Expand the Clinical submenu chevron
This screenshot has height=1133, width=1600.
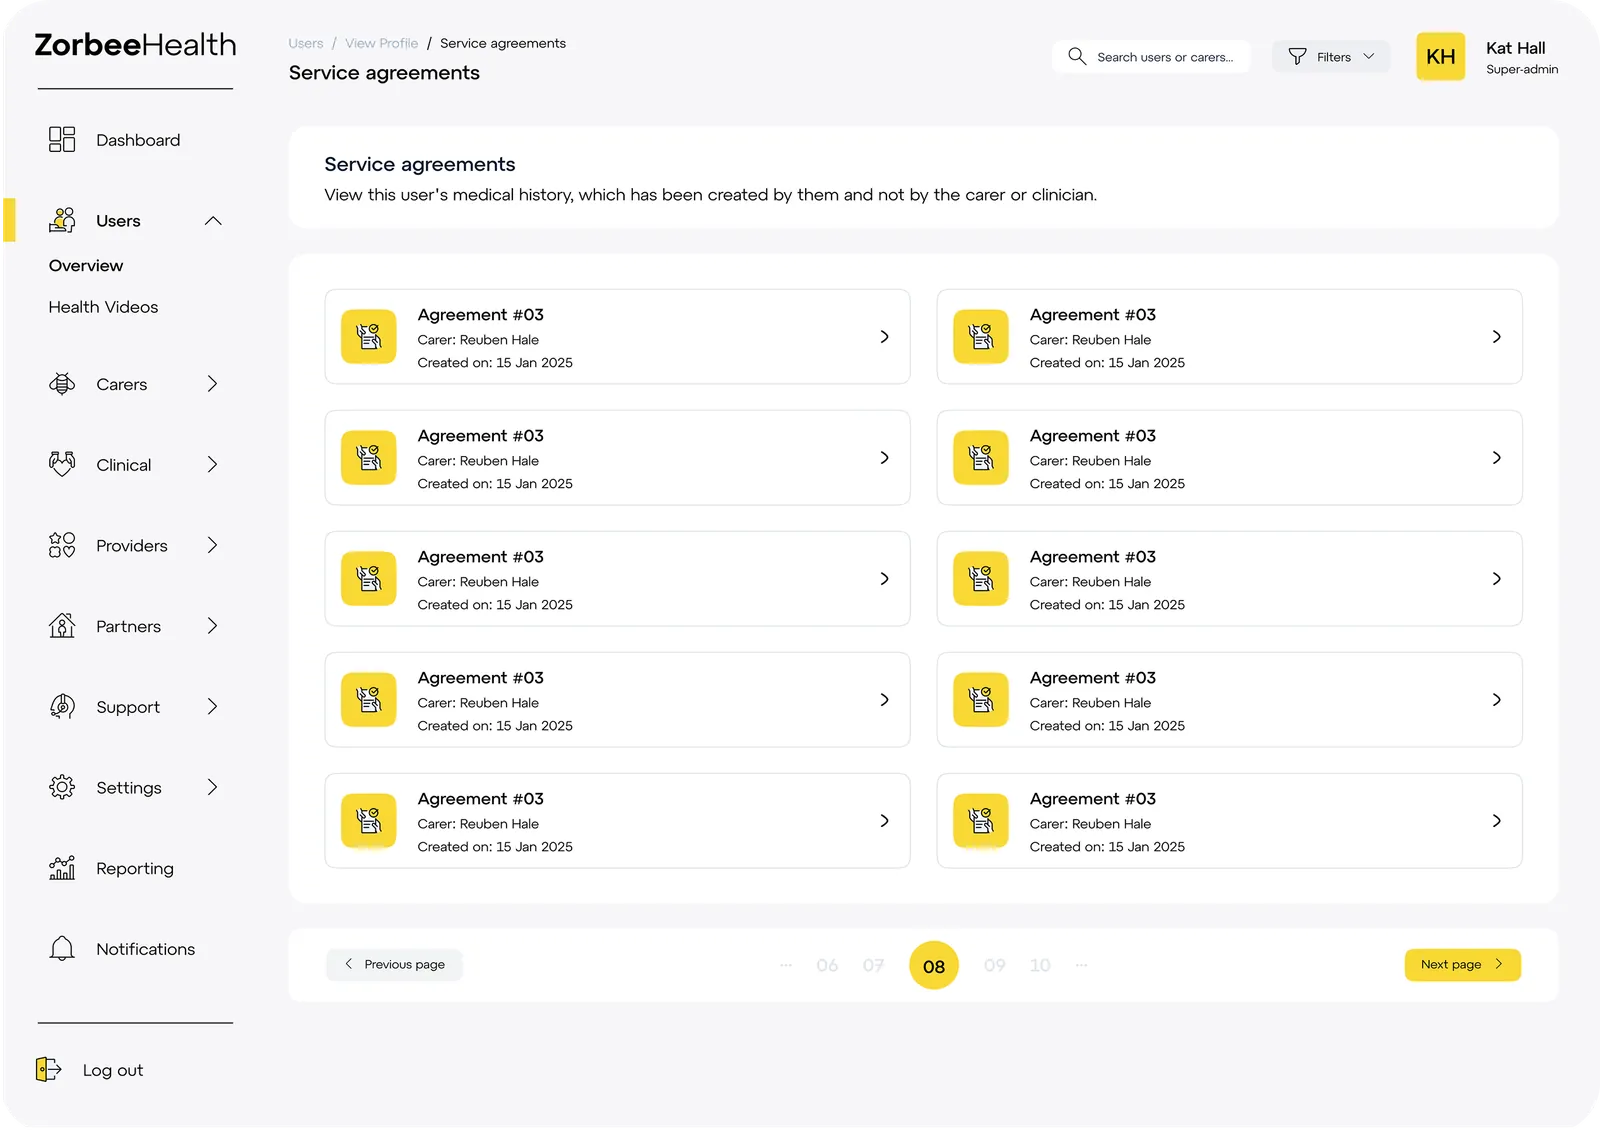[x=212, y=464]
